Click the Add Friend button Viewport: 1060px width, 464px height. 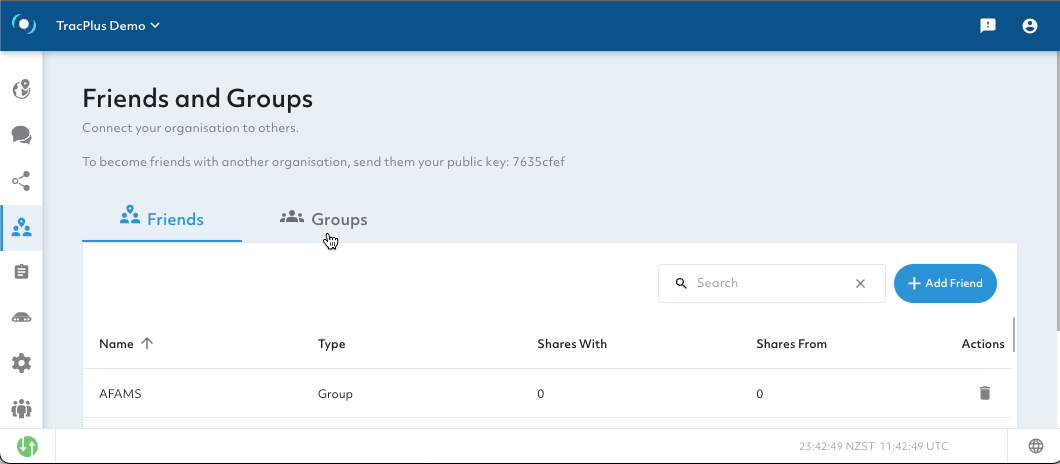945,283
